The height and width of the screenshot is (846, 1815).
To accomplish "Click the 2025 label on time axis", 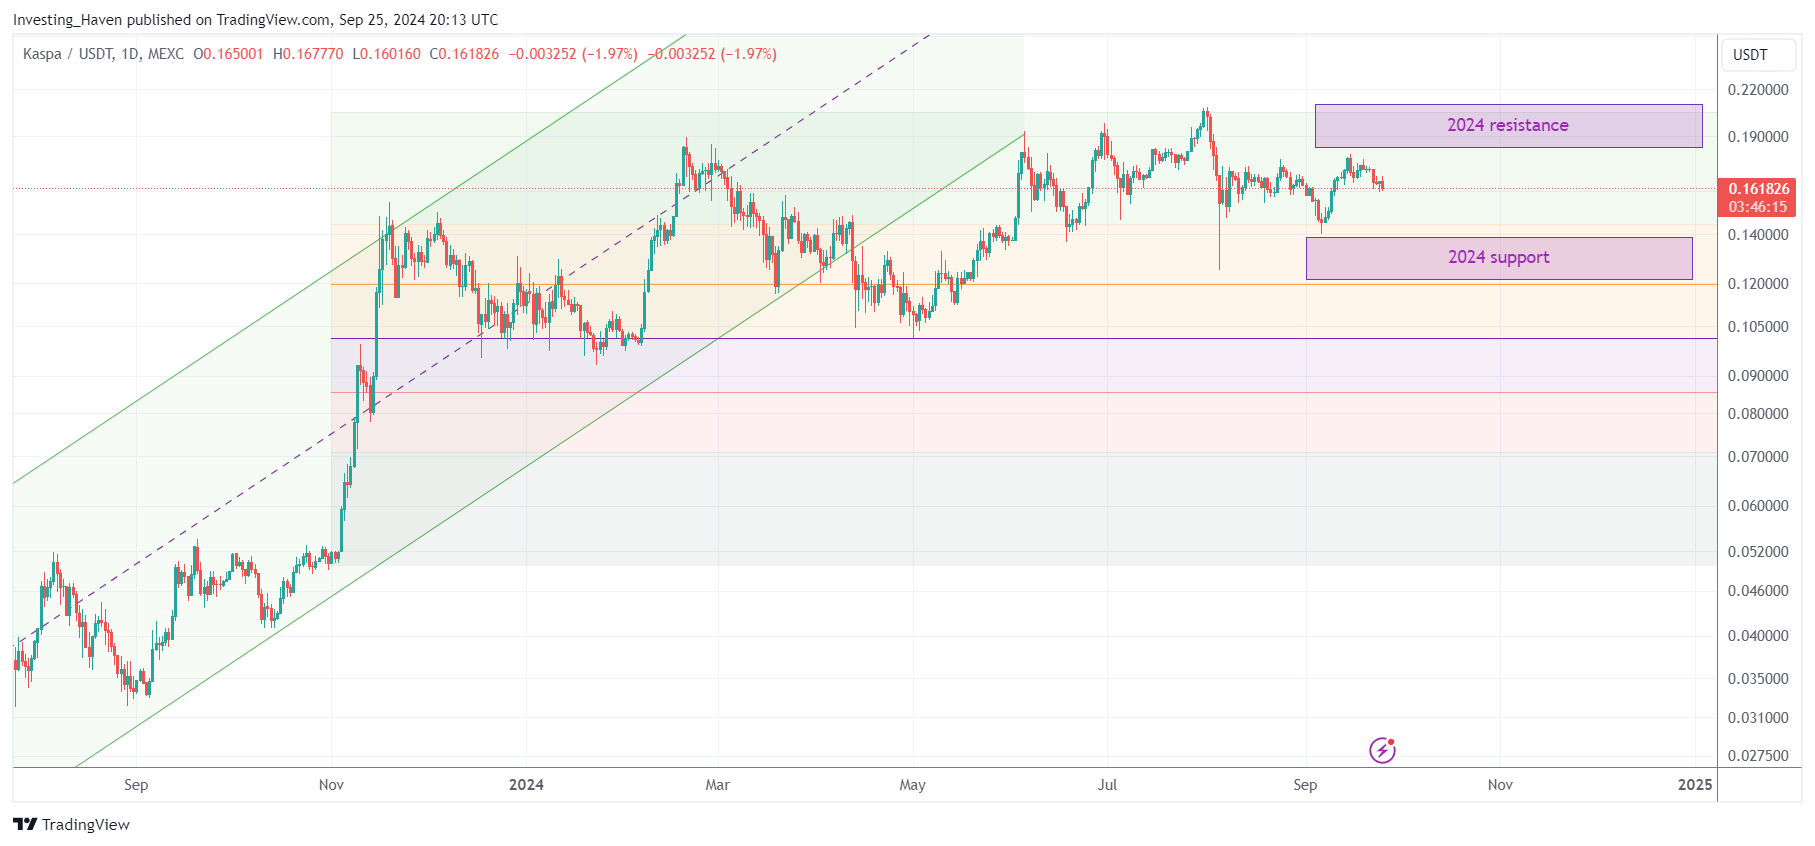I will click(1695, 785).
